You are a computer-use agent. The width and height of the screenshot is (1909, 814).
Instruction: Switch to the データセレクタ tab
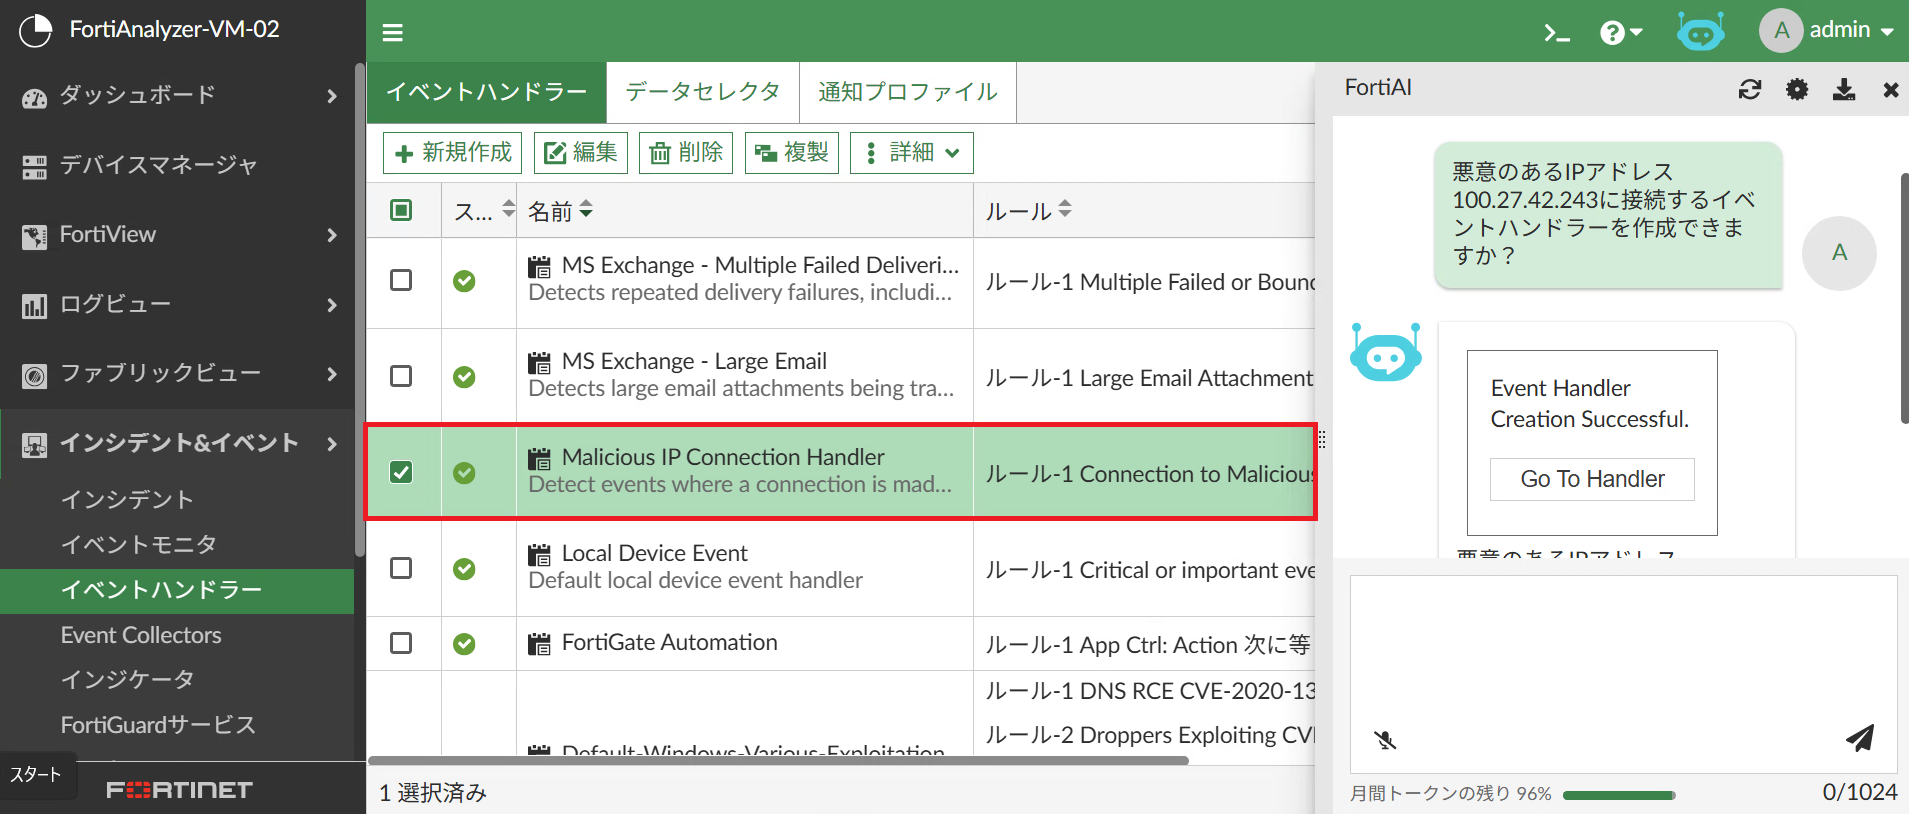(x=702, y=92)
